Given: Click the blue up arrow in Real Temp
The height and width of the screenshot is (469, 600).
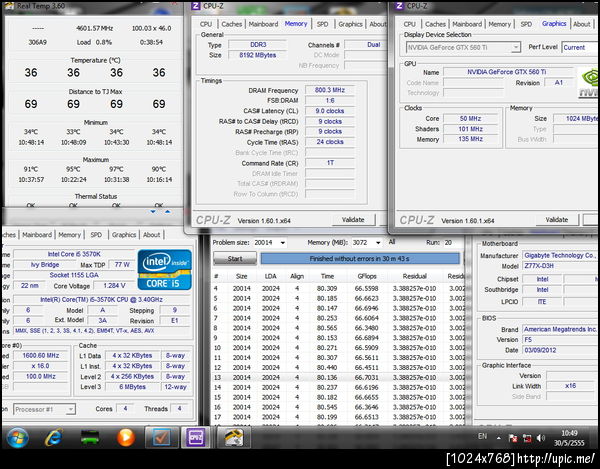Looking at the screenshot, I should point(168,212).
